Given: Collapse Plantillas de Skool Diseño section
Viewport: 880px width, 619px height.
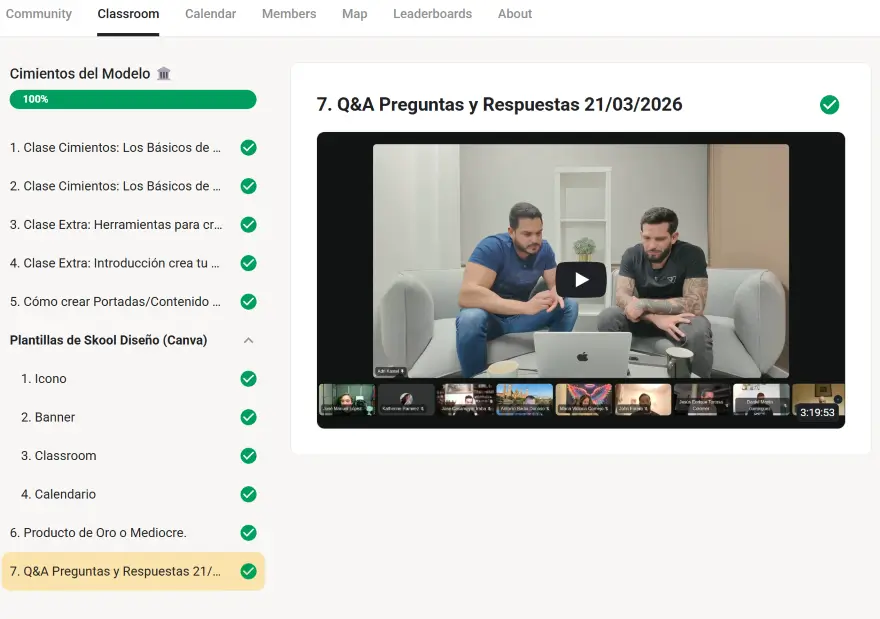Looking at the screenshot, I should click(x=248, y=340).
